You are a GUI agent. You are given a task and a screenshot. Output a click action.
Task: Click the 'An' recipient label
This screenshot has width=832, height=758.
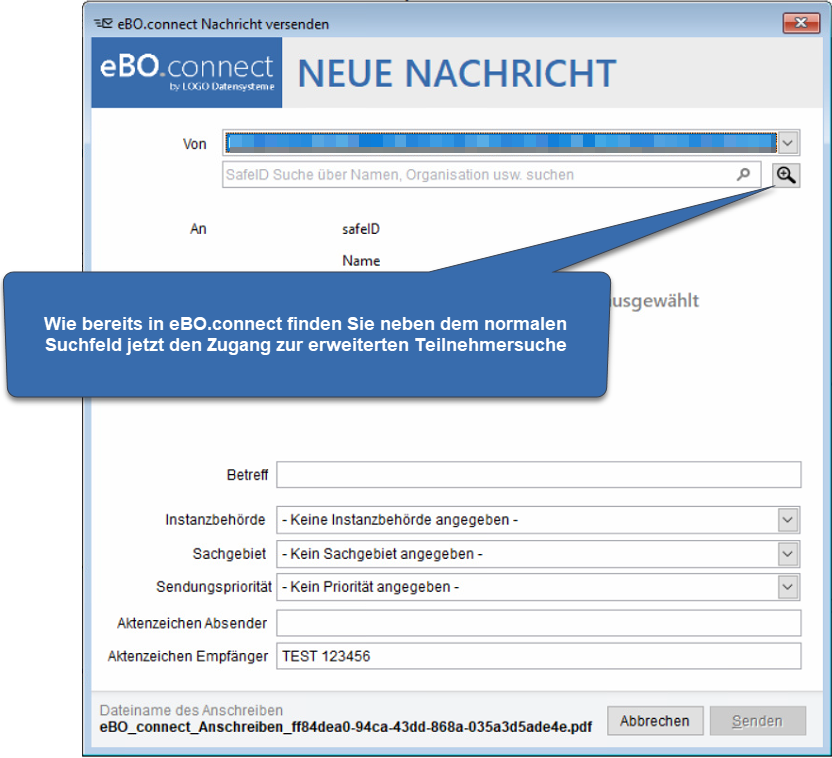point(198,229)
